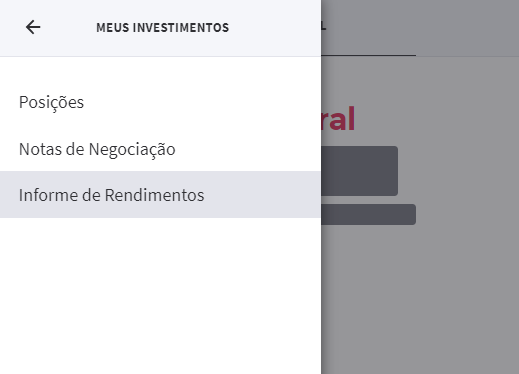The height and width of the screenshot is (374, 519).
Task: Dismiss the drawer via the dimmed overlay
Action: click(420, 293)
